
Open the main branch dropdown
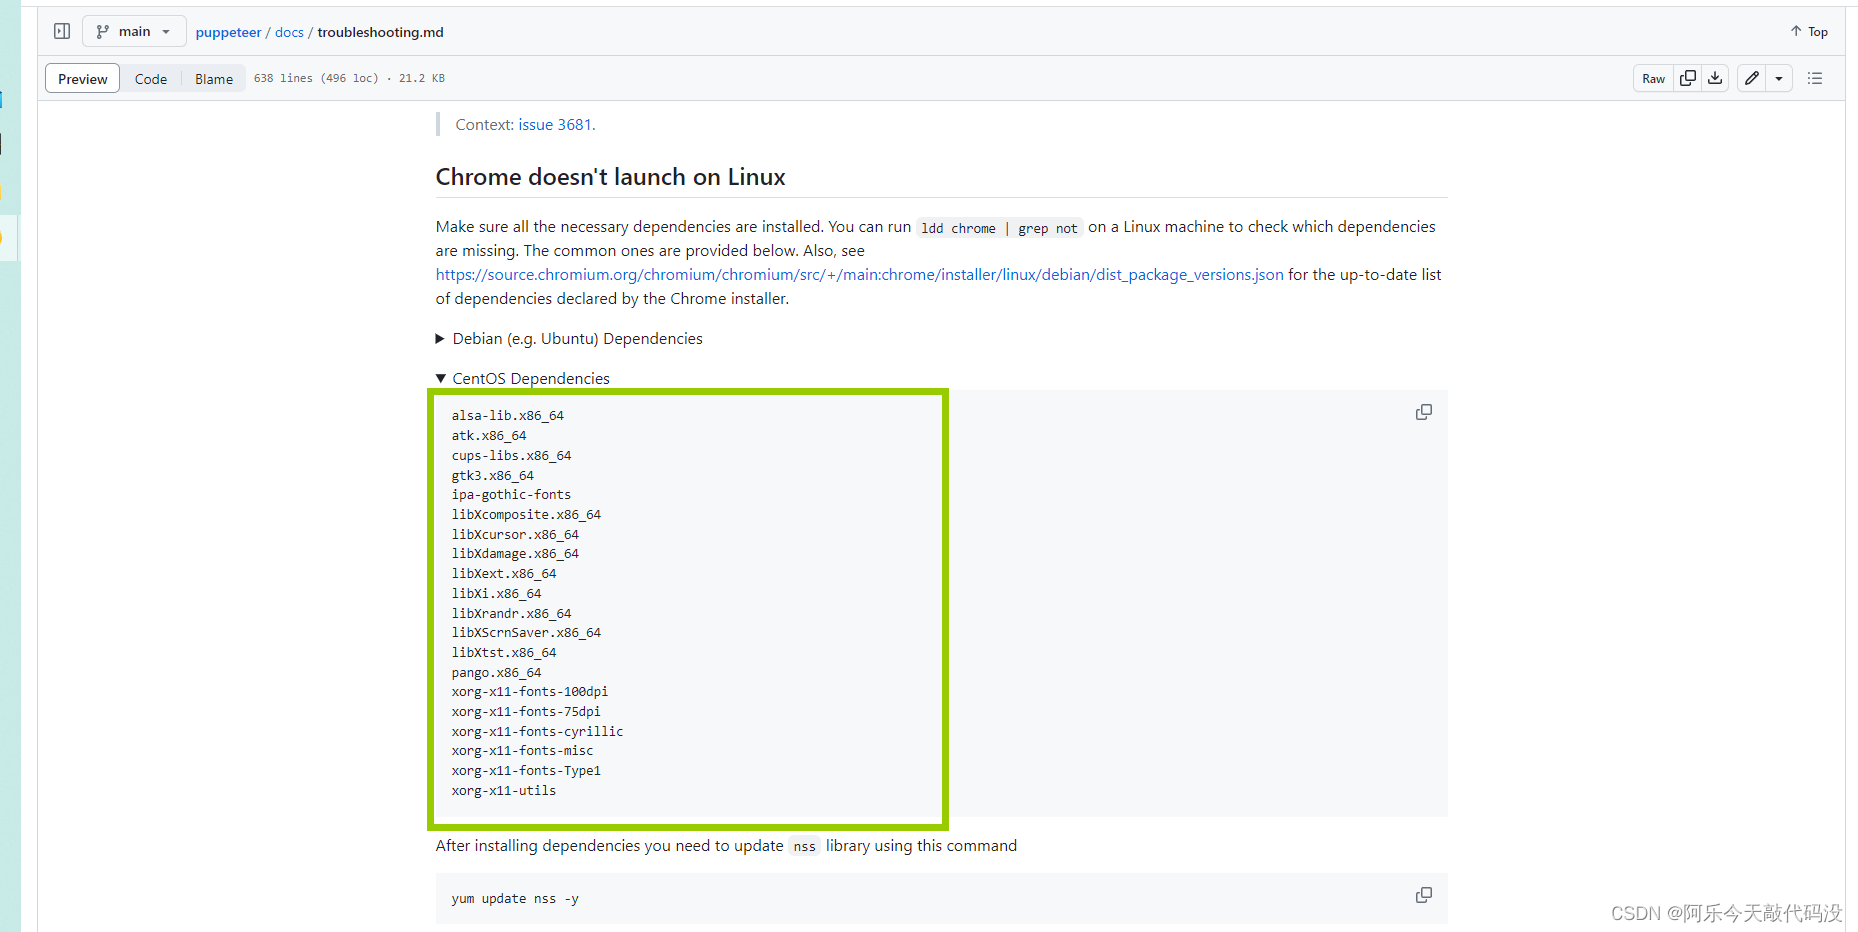pyautogui.click(x=134, y=31)
